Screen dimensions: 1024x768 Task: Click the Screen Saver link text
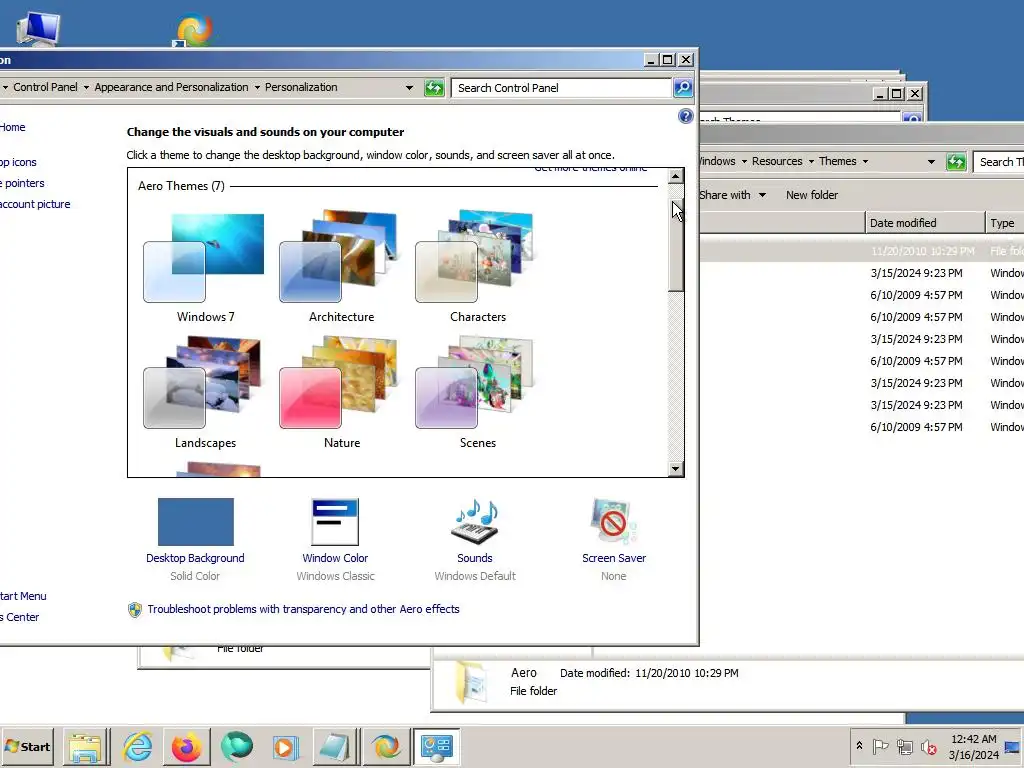pyautogui.click(x=614, y=558)
